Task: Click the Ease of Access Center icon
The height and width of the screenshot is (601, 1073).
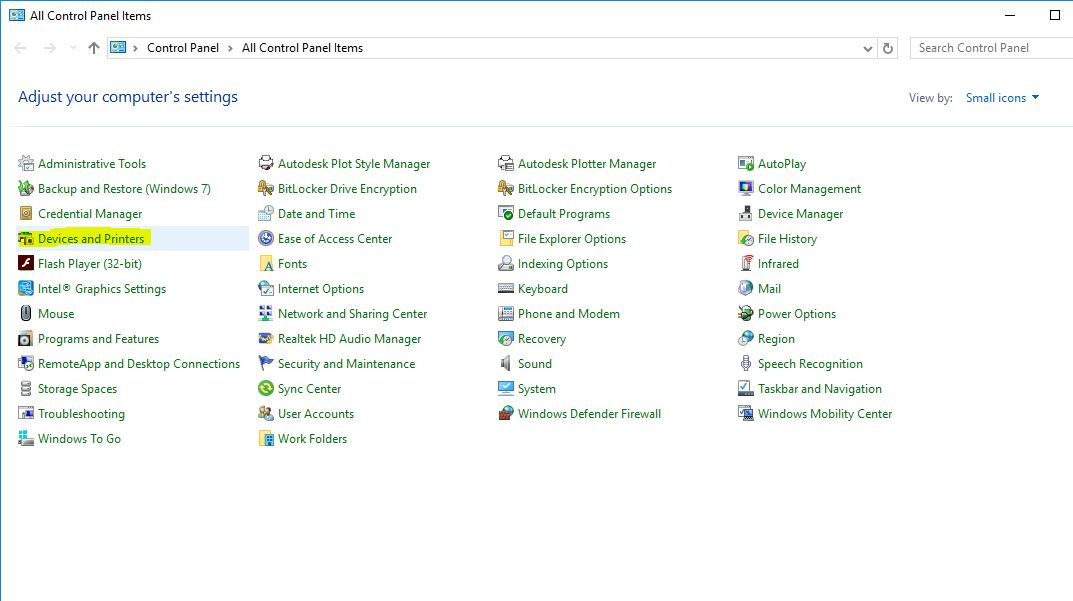Action: point(266,238)
